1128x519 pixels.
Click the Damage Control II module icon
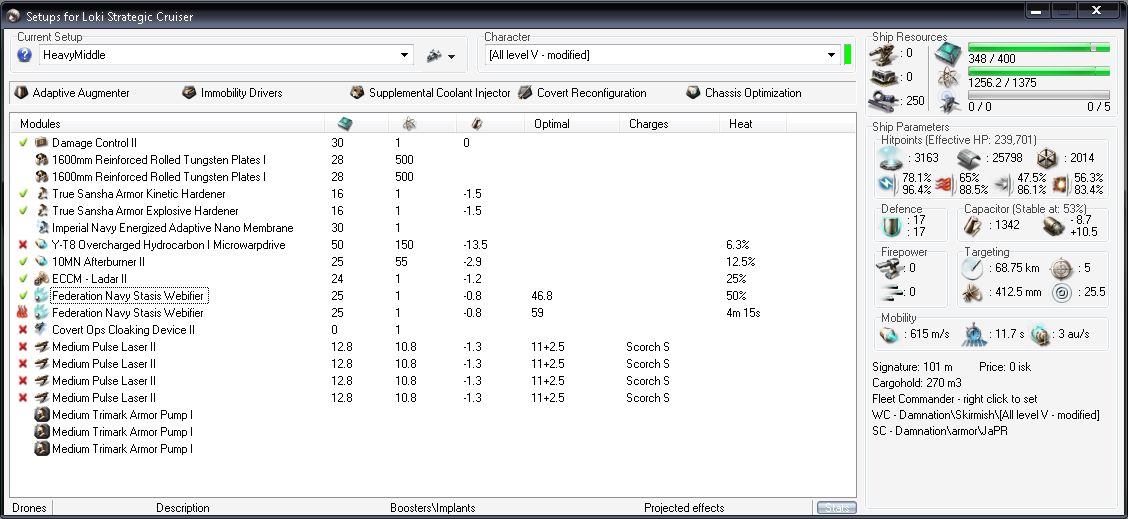pyautogui.click(x=42, y=143)
